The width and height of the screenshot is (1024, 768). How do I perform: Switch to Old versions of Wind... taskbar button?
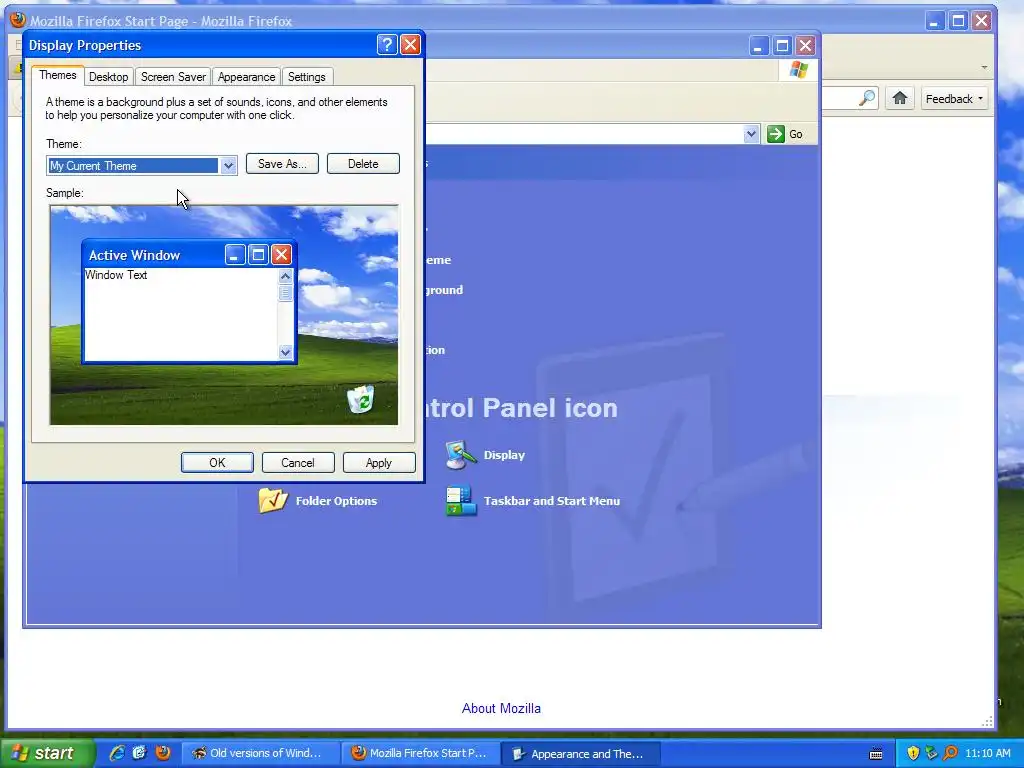[260, 754]
